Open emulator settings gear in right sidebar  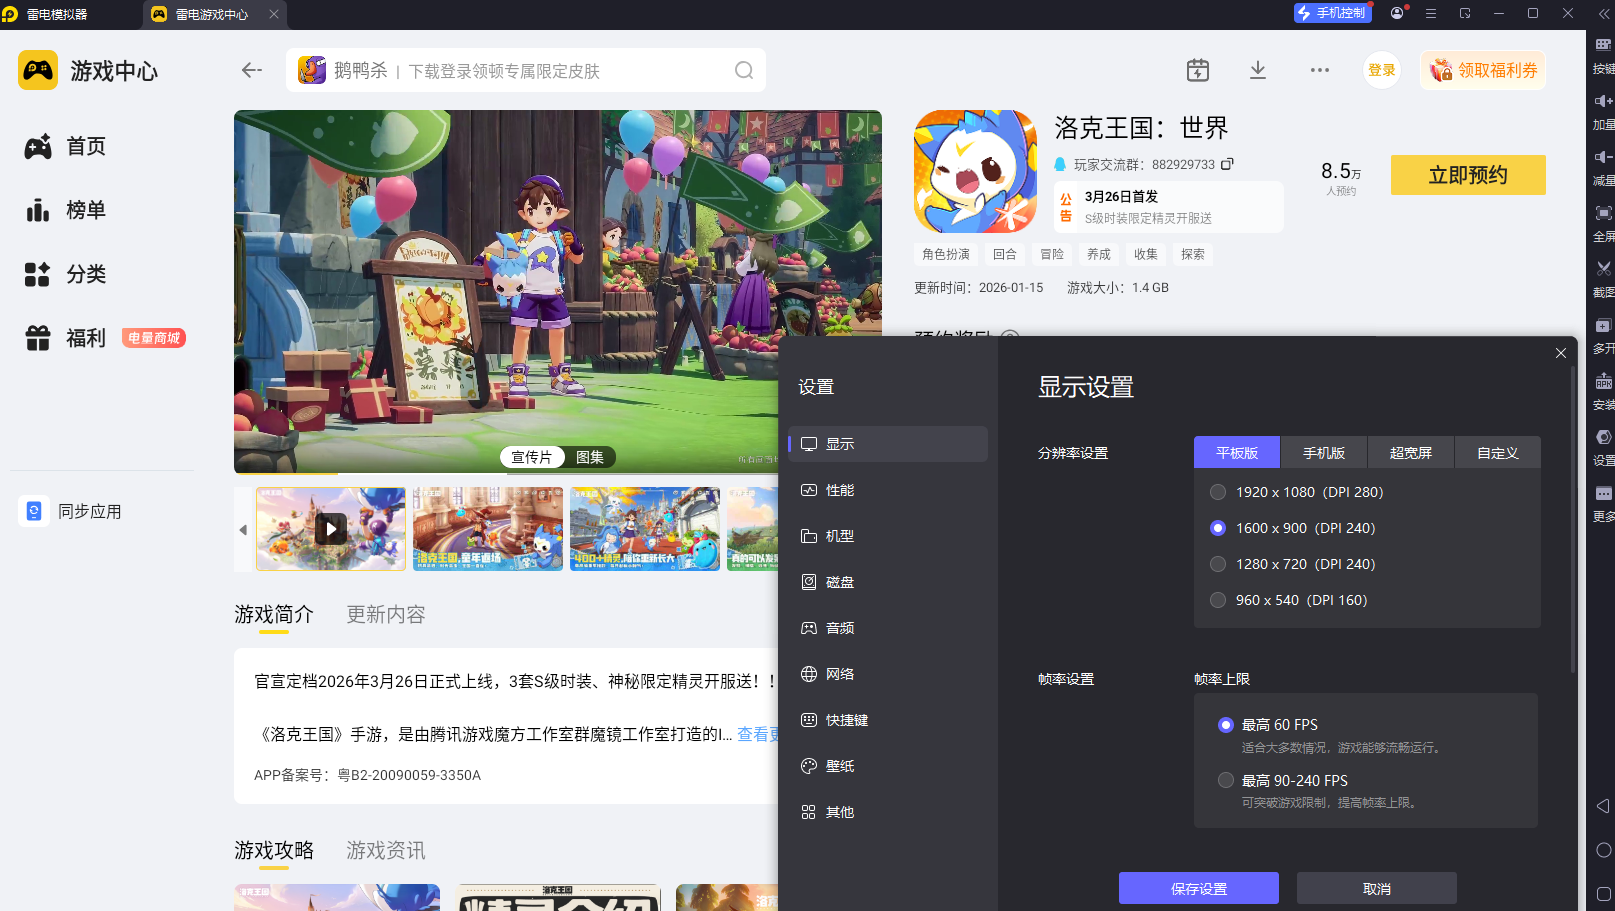1603,437
